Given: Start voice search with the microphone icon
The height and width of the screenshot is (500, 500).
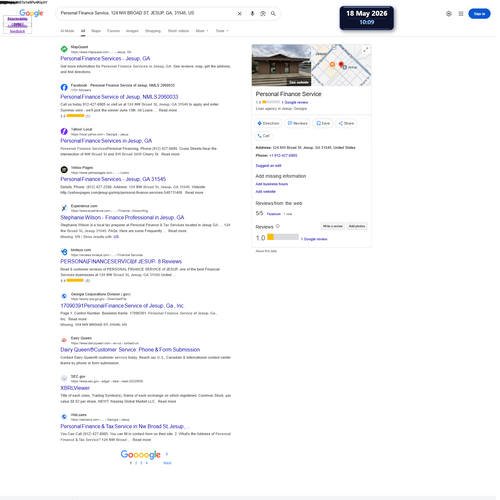Looking at the screenshot, I should (x=252, y=14).
